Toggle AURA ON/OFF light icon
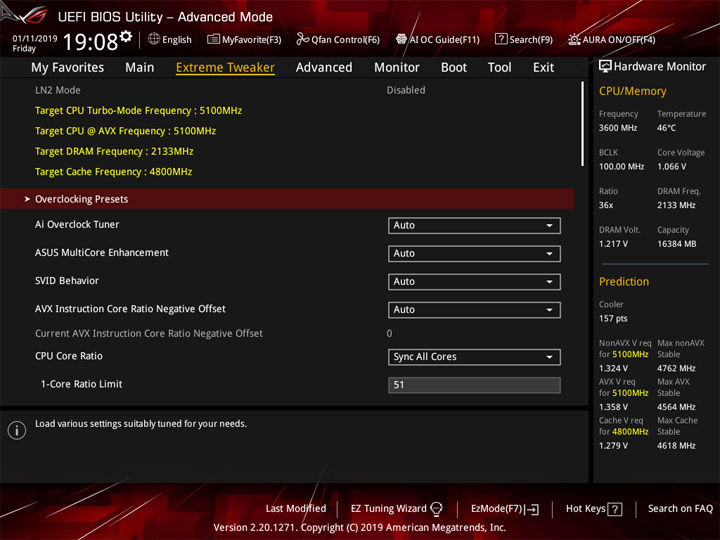Viewport: 720px width, 540px height. 574,39
